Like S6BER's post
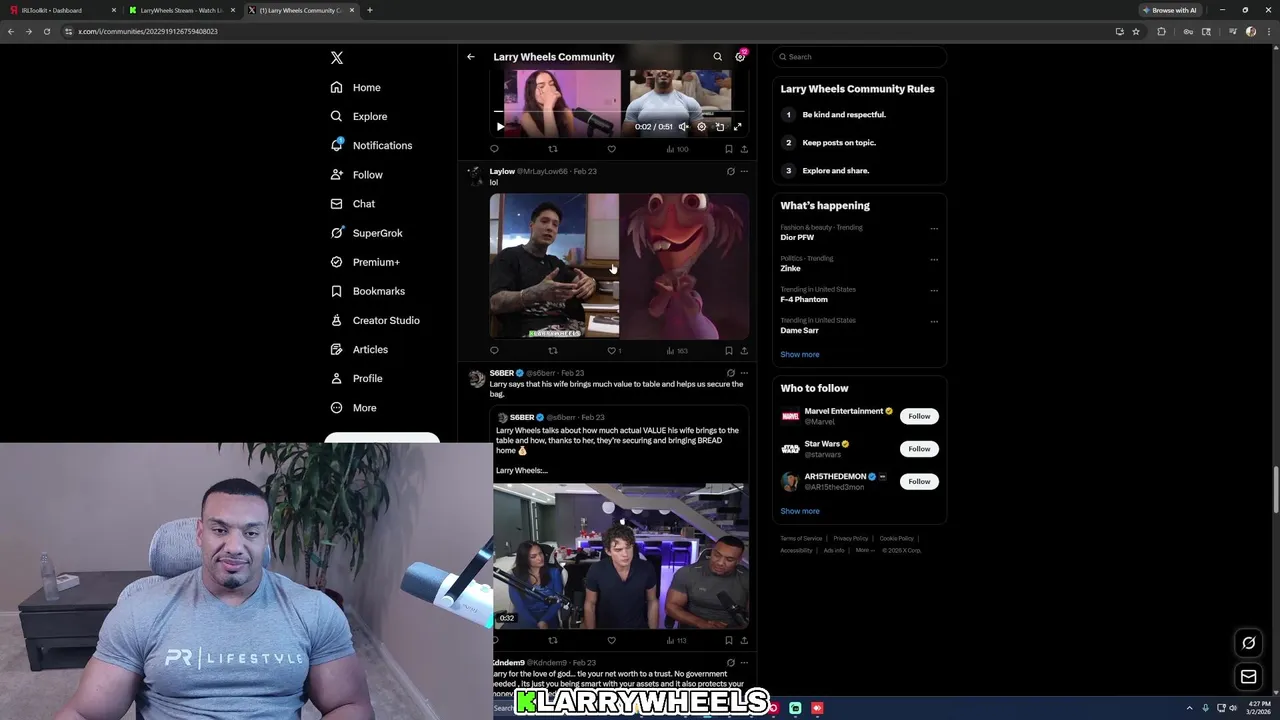This screenshot has width=1280, height=720. [611, 640]
